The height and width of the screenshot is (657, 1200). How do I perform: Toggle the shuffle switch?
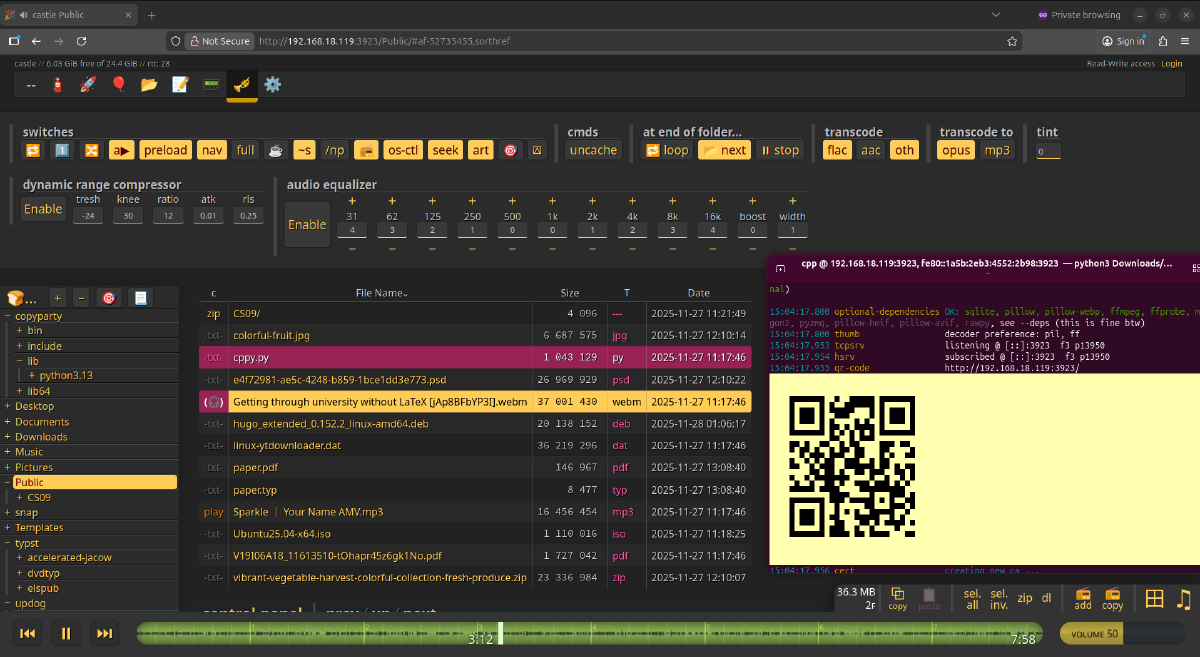click(91, 150)
